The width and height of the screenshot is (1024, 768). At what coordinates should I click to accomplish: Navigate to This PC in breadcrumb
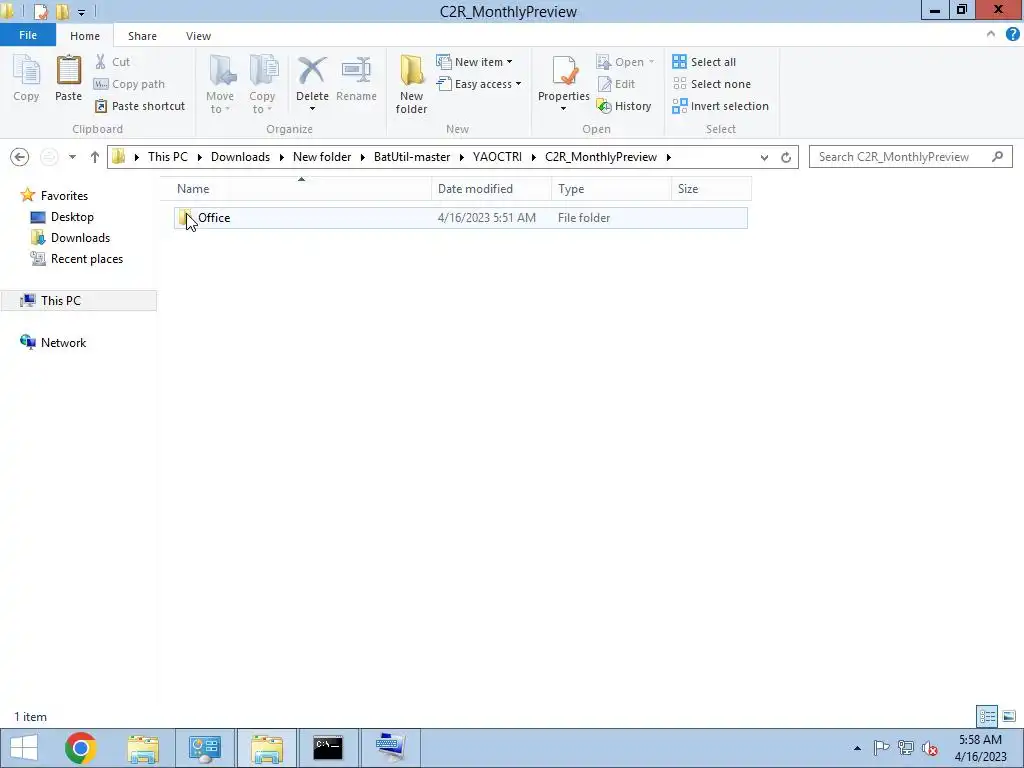(x=168, y=157)
